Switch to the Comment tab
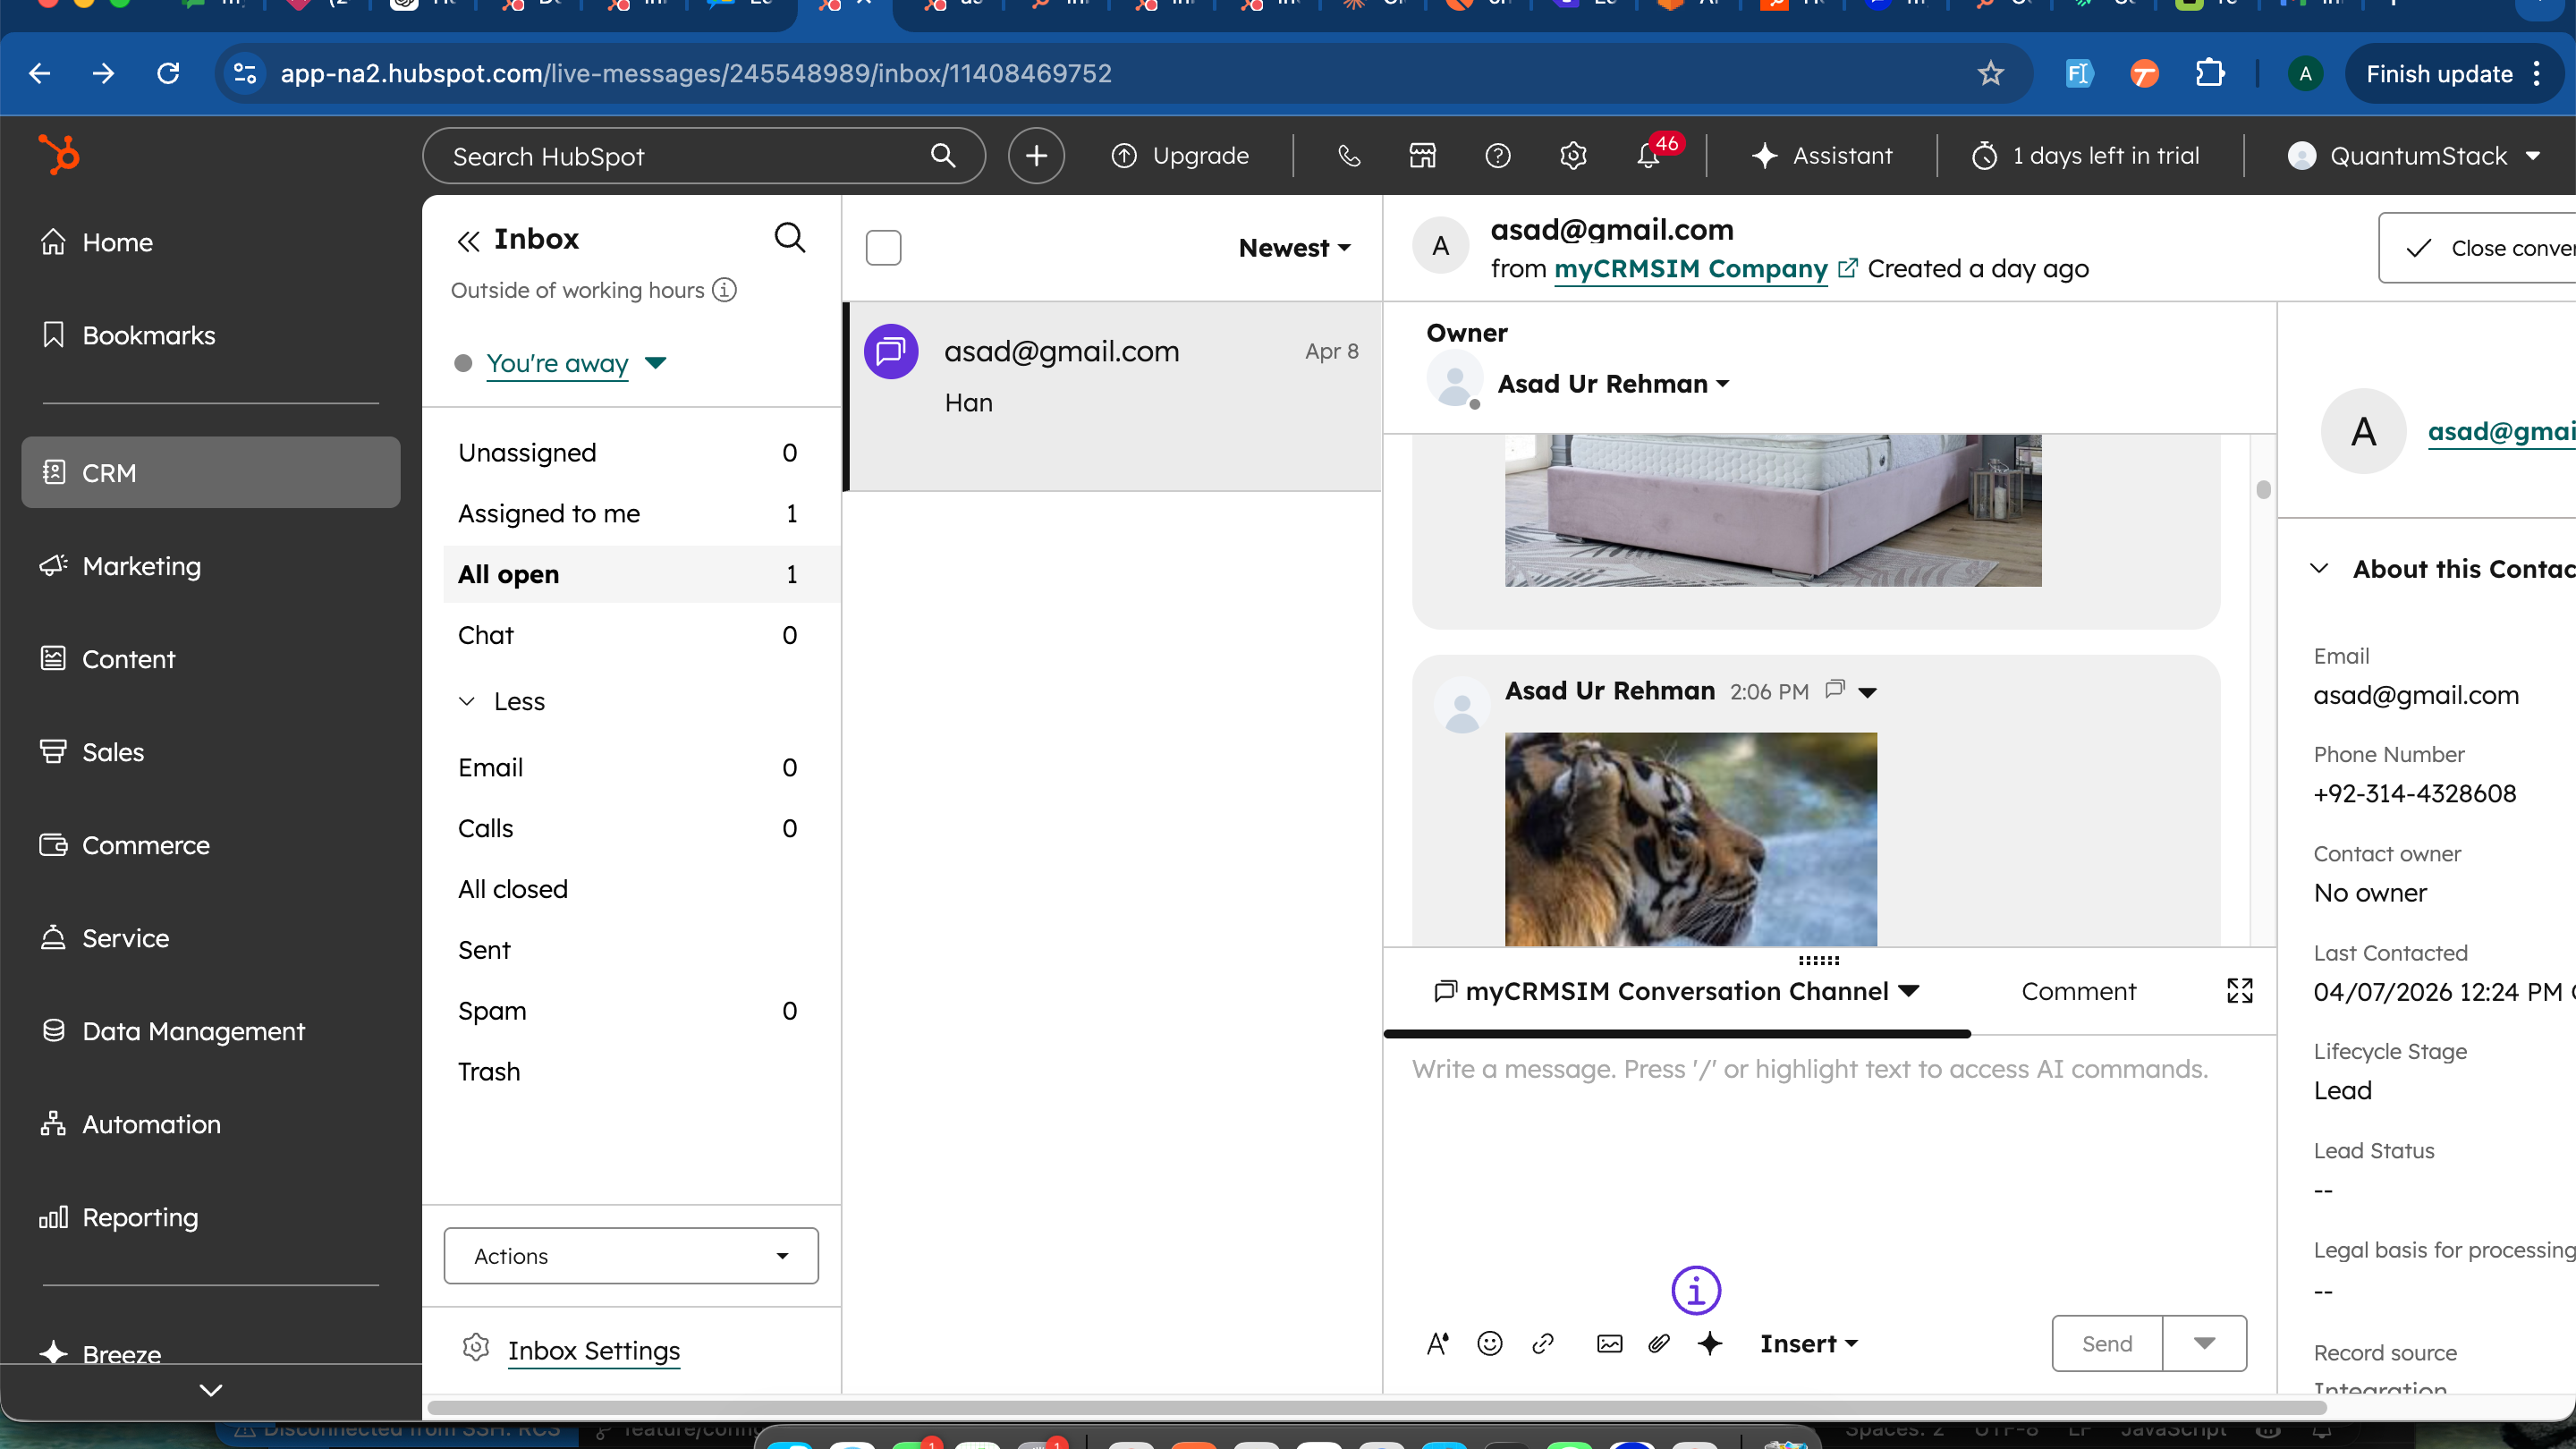Image resolution: width=2576 pixels, height=1449 pixels. [x=2078, y=991]
